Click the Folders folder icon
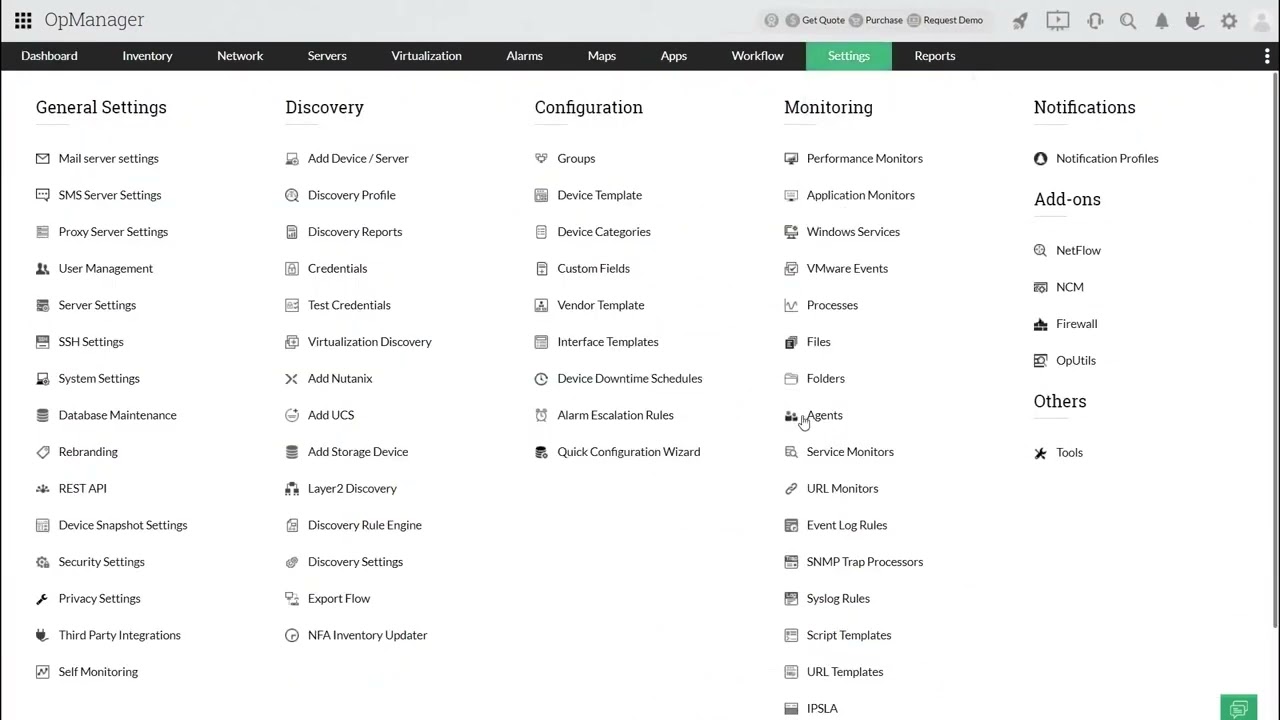Screen dimensions: 1280x720 pos(791,378)
